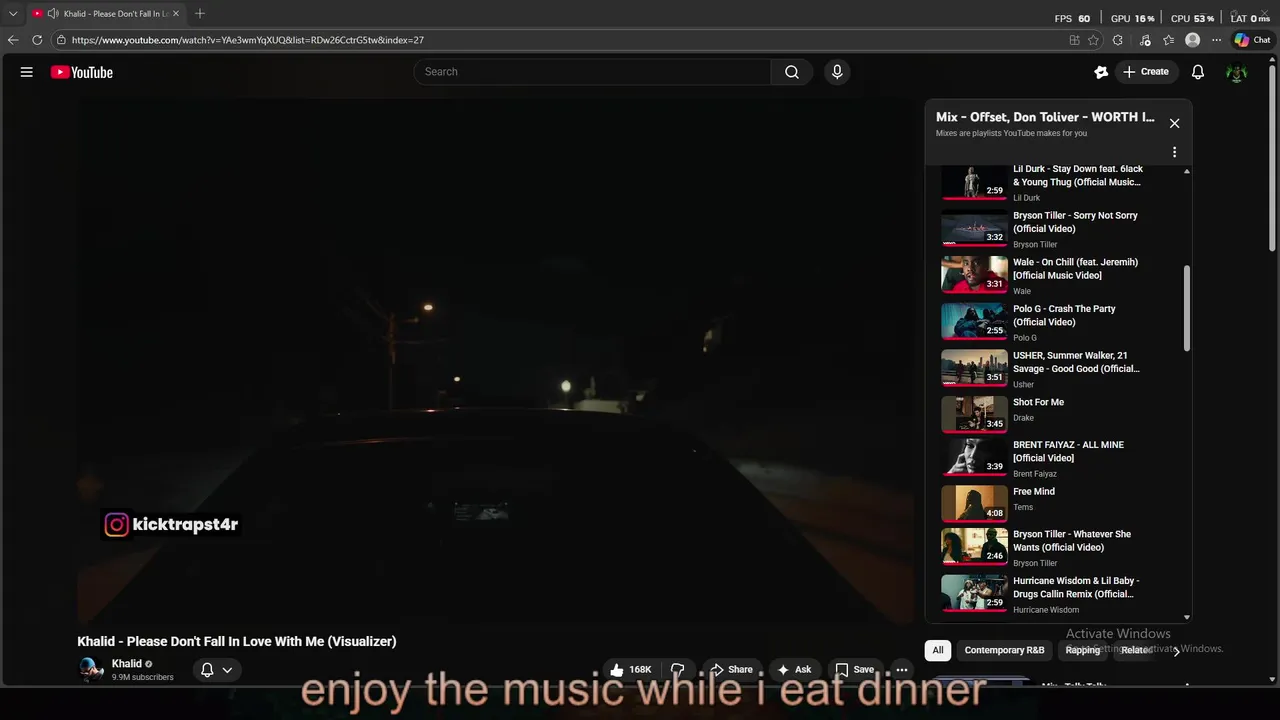Open browser settings and more menu
Viewport: 1280px width, 720px height.
(x=1217, y=40)
